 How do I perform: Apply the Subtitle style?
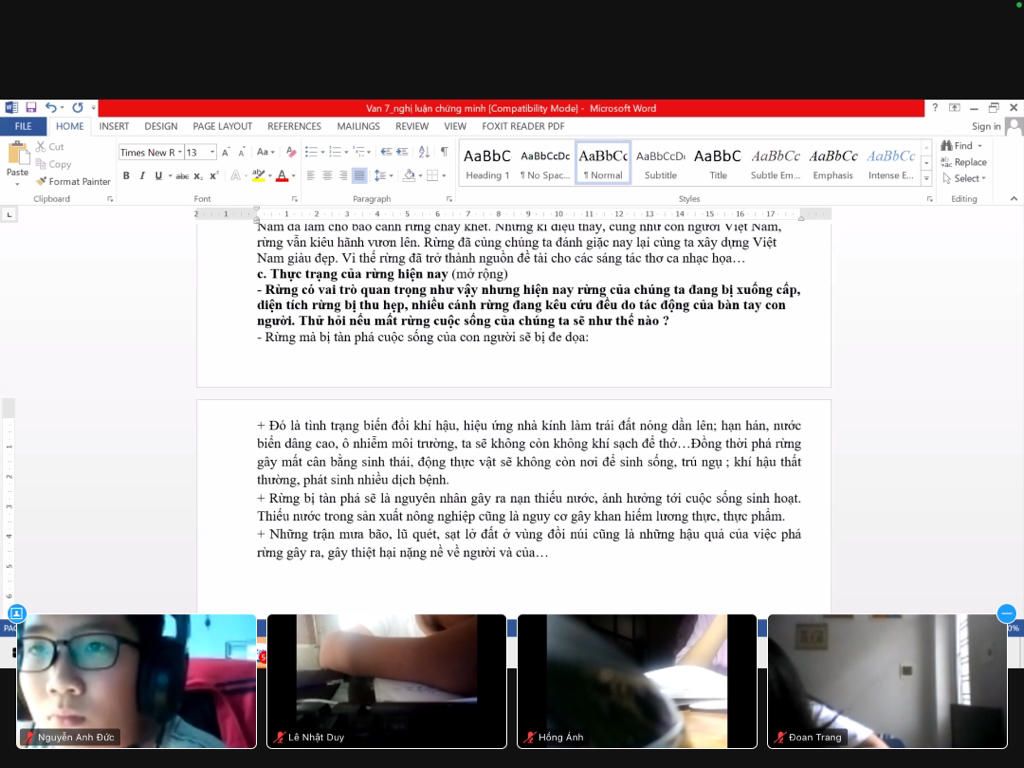pyautogui.click(x=660, y=163)
